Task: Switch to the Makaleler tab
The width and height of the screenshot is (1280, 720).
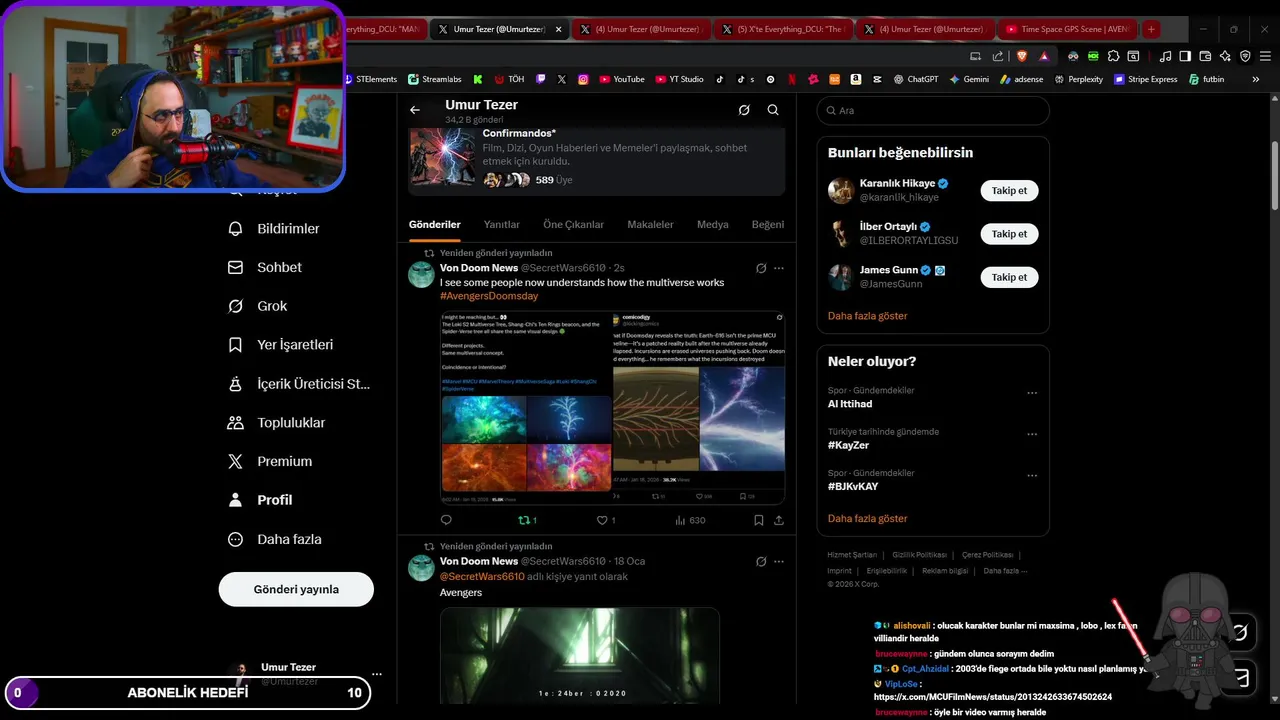Action: pyautogui.click(x=650, y=225)
